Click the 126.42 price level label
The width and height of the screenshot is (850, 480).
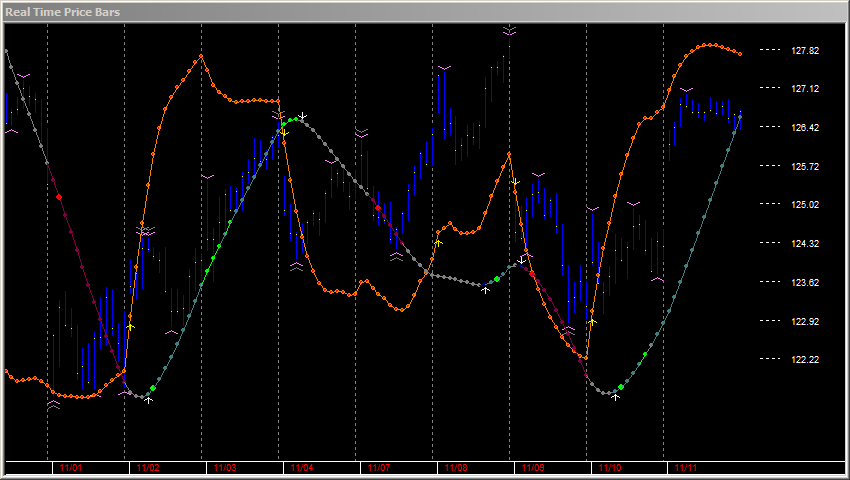click(x=805, y=127)
